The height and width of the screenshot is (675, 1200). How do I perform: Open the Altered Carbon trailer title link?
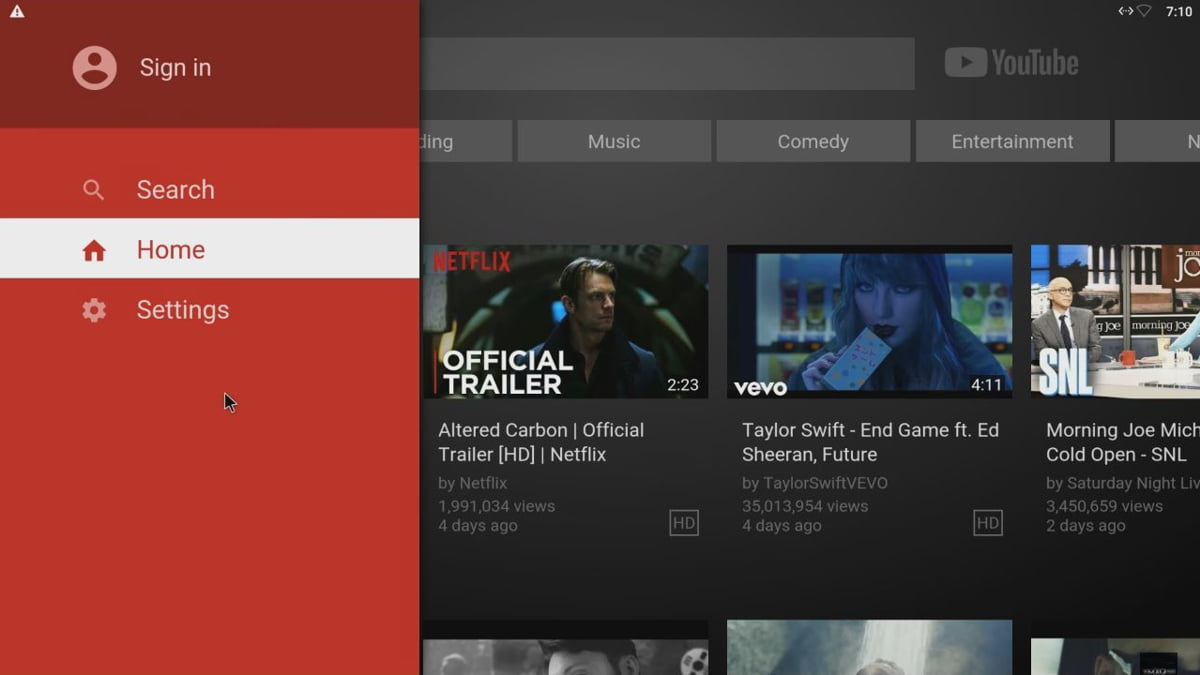tap(540, 441)
